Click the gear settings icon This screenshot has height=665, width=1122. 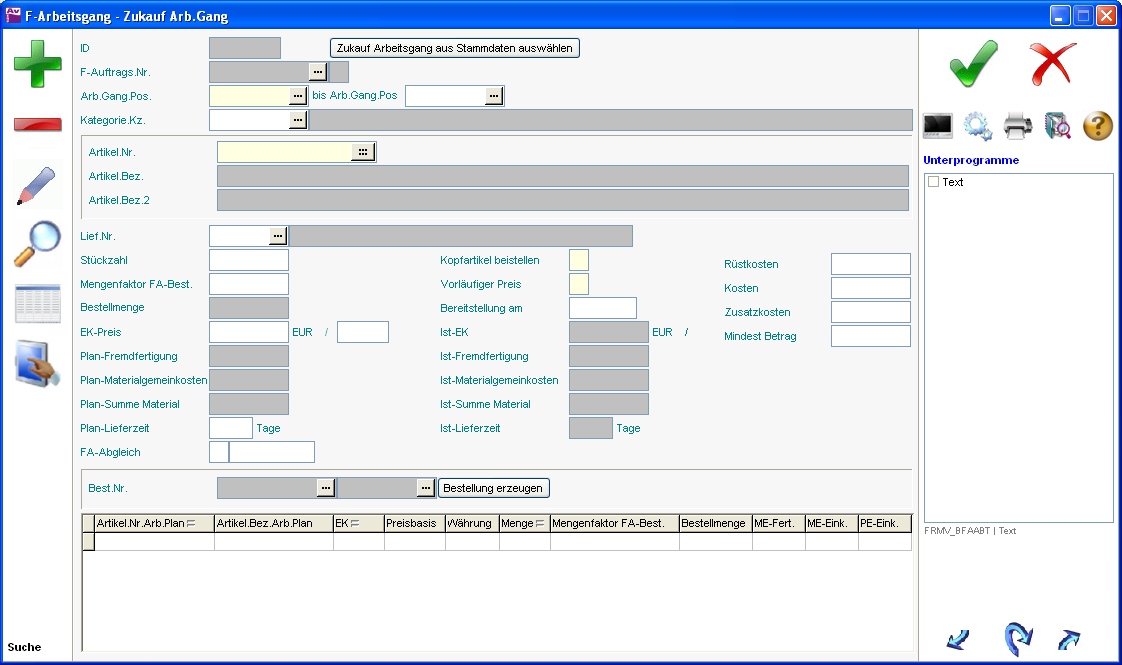977,126
